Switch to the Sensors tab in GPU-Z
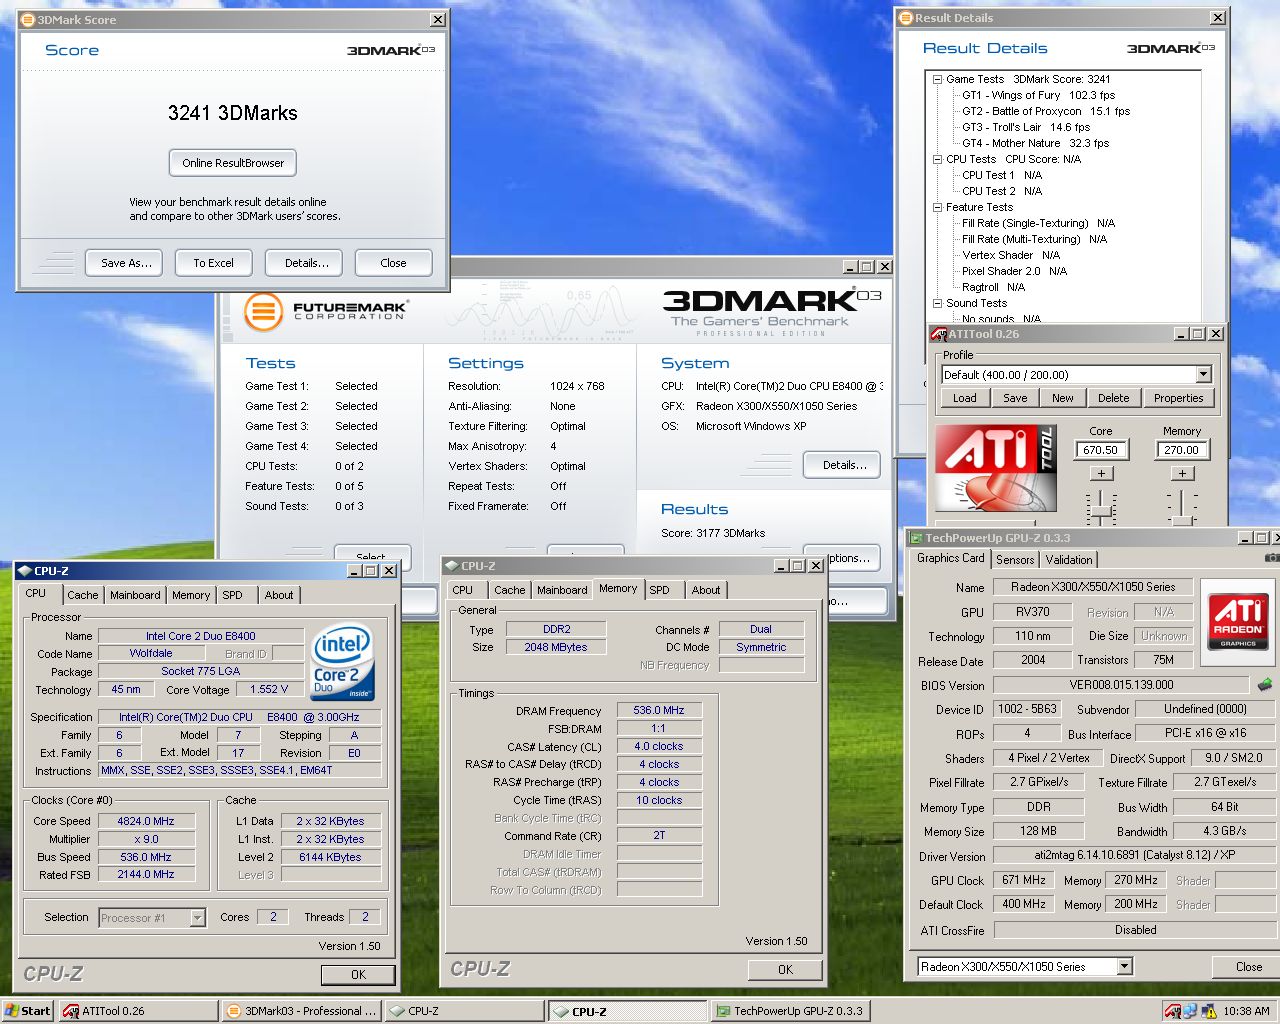 [1015, 560]
